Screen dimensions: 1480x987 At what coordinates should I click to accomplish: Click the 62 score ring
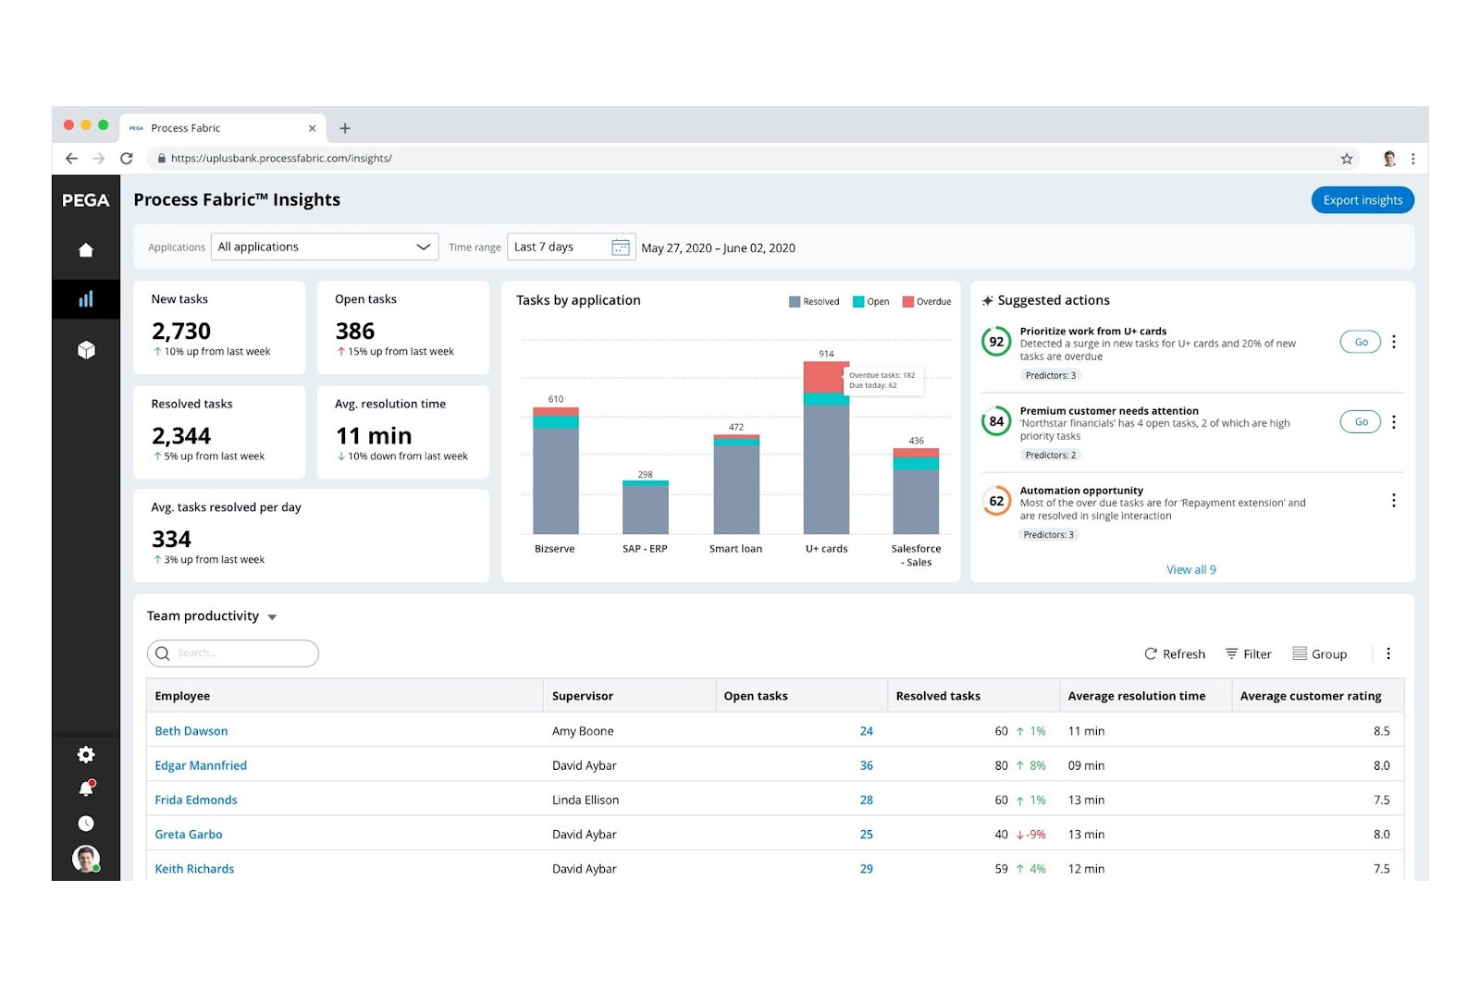point(996,501)
